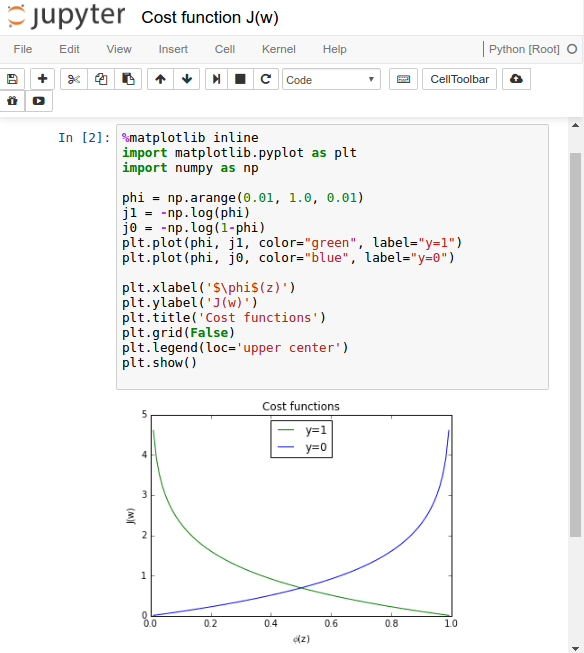
Task: Click the vertical scrollbar thumb
Action: click(x=575, y=345)
